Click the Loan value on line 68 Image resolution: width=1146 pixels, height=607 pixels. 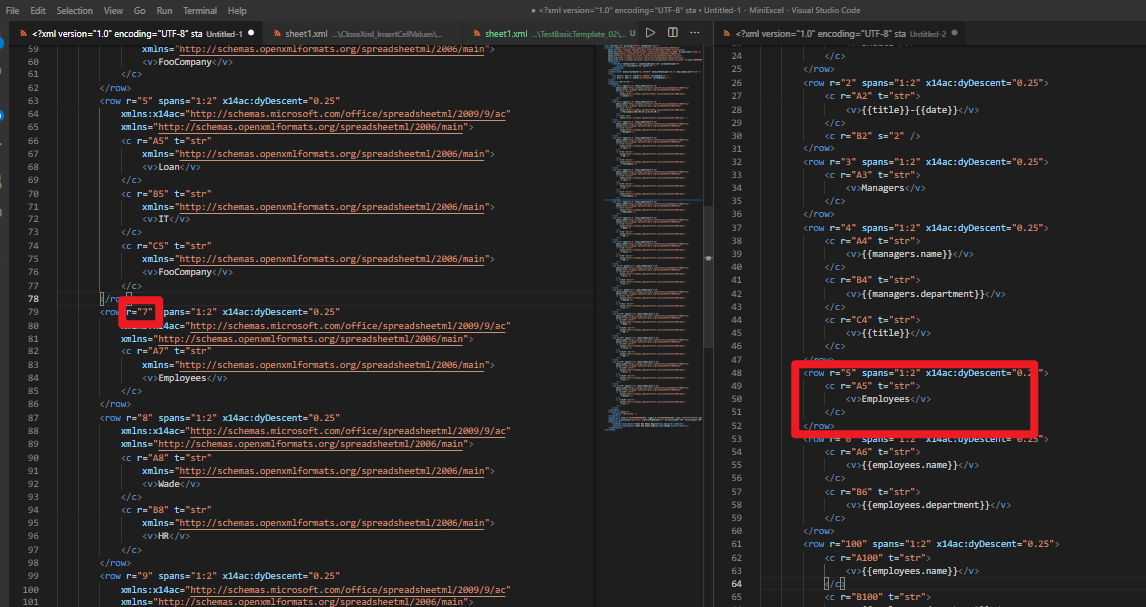click(x=168, y=167)
